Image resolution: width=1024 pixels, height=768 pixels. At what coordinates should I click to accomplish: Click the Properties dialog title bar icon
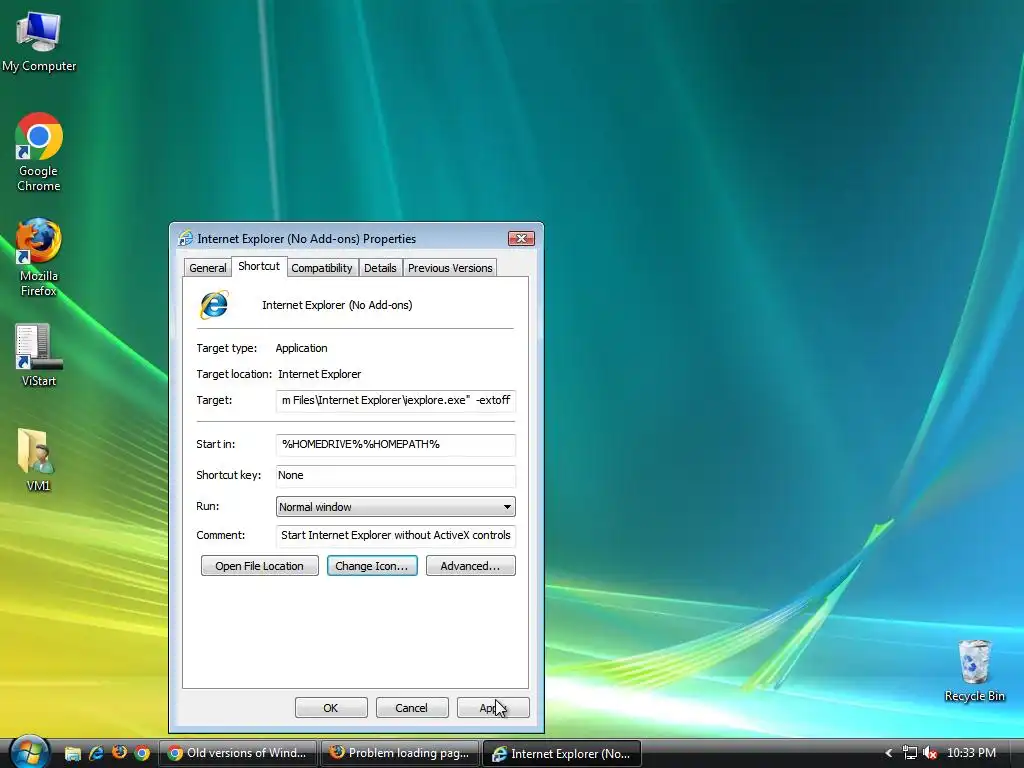tap(186, 238)
